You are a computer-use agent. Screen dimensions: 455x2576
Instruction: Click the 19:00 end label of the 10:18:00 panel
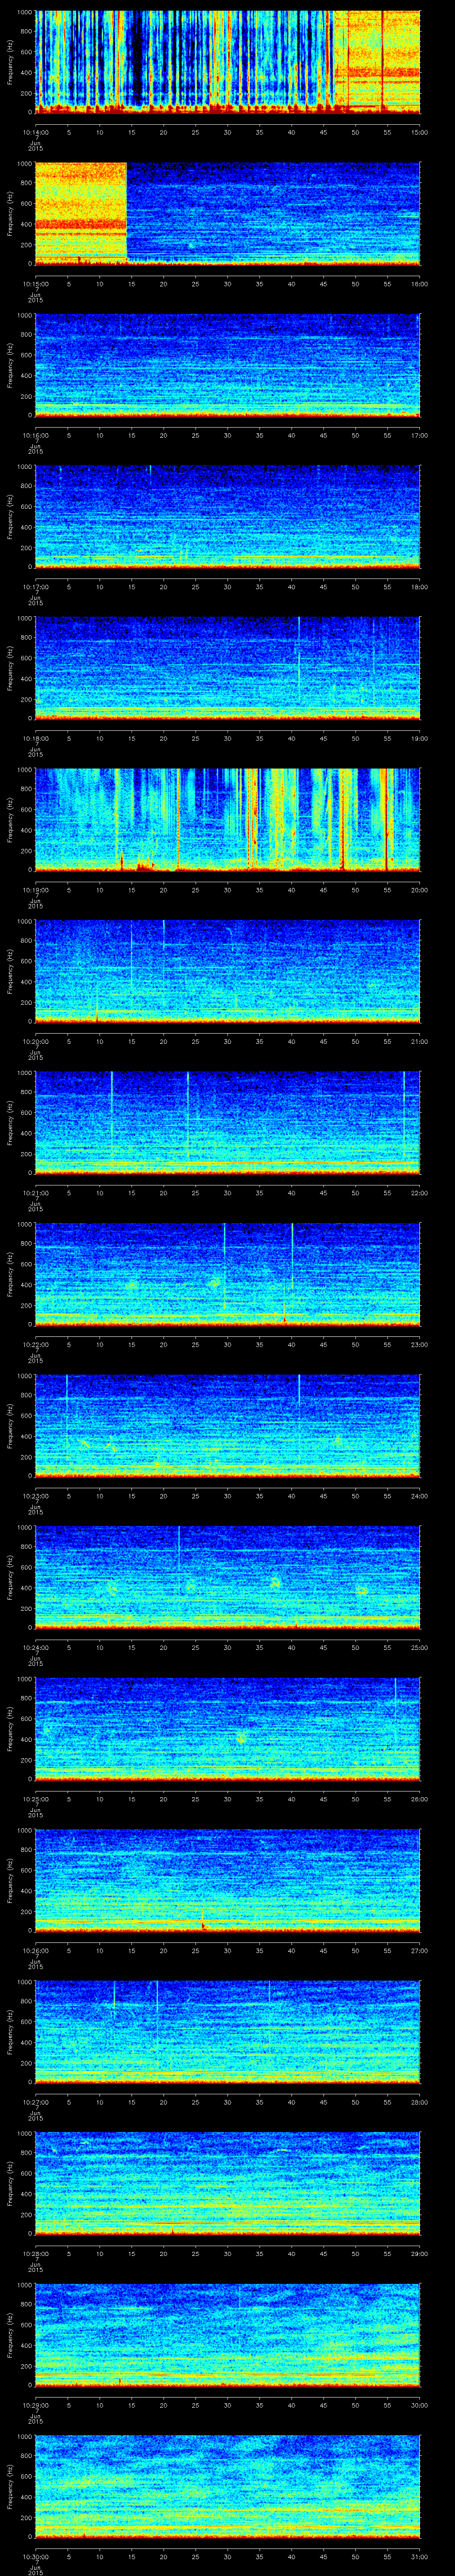419,738
